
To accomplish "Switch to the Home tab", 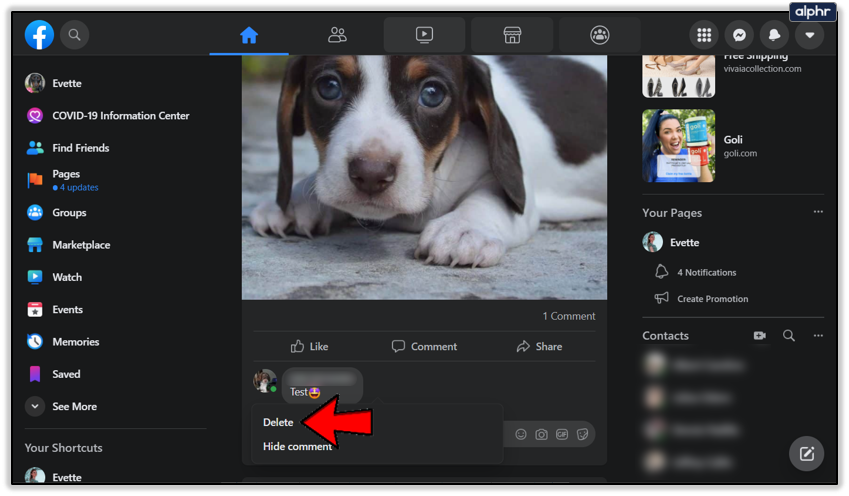I will [249, 35].
